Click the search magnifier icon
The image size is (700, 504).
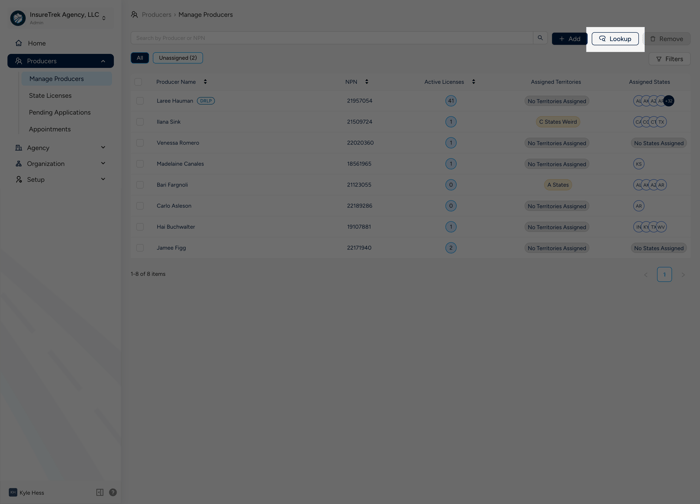tap(540, 38)
